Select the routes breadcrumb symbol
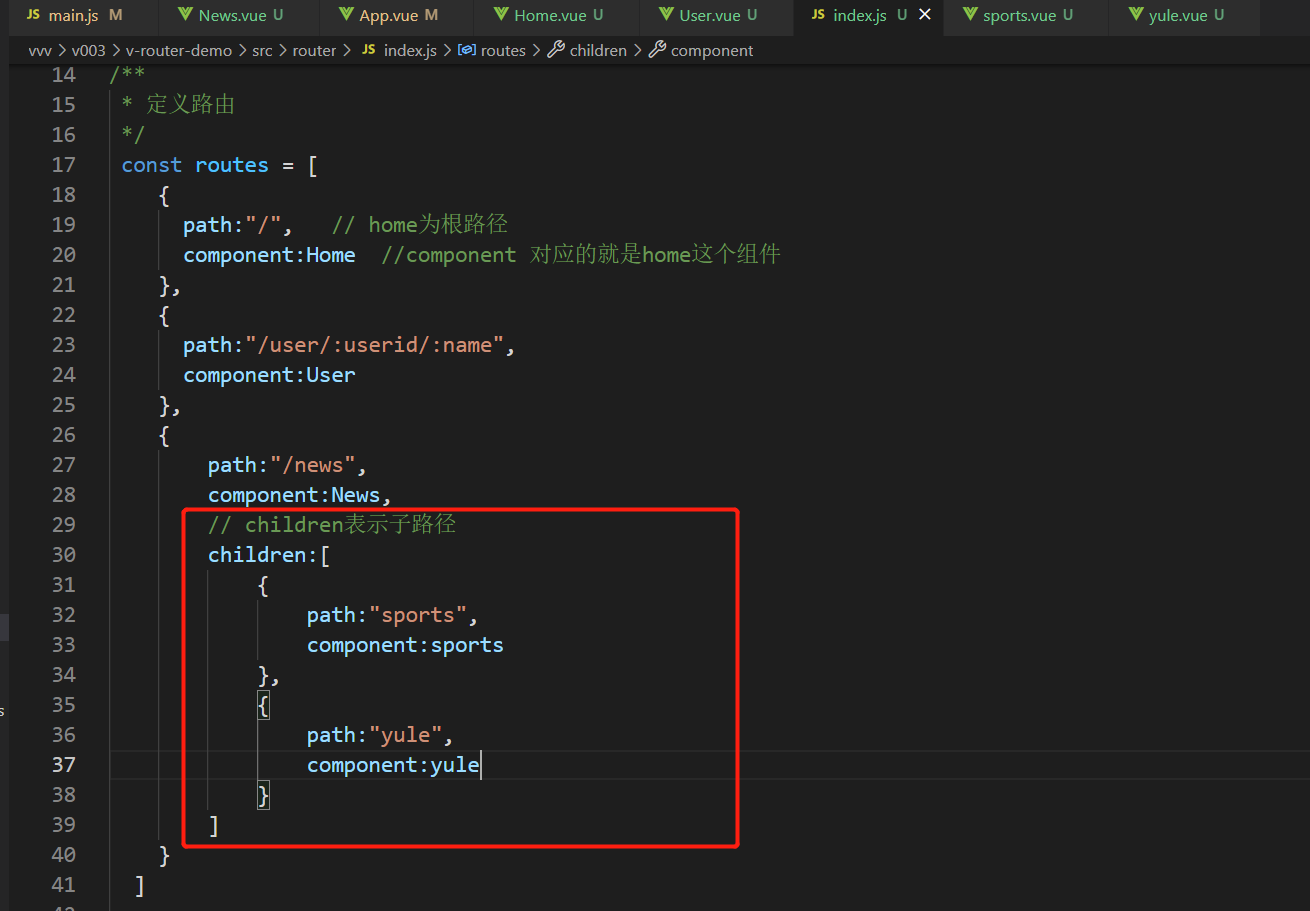The width and height of the screenshot is (1310, 911). click(x=503, y=50)
